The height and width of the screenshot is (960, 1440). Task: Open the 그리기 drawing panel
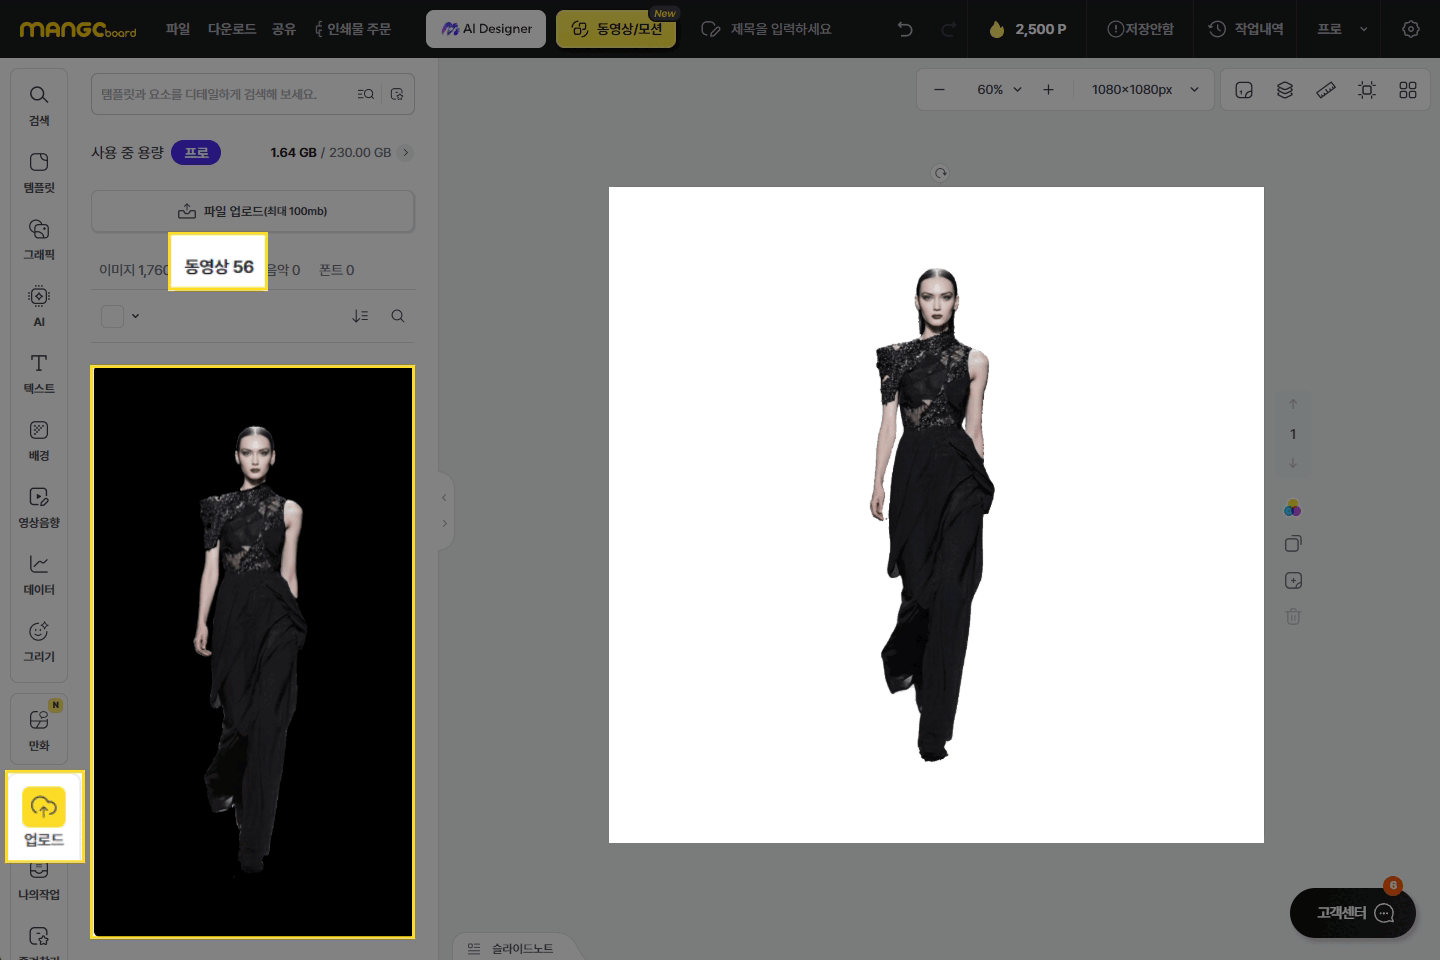coord(39,641)
